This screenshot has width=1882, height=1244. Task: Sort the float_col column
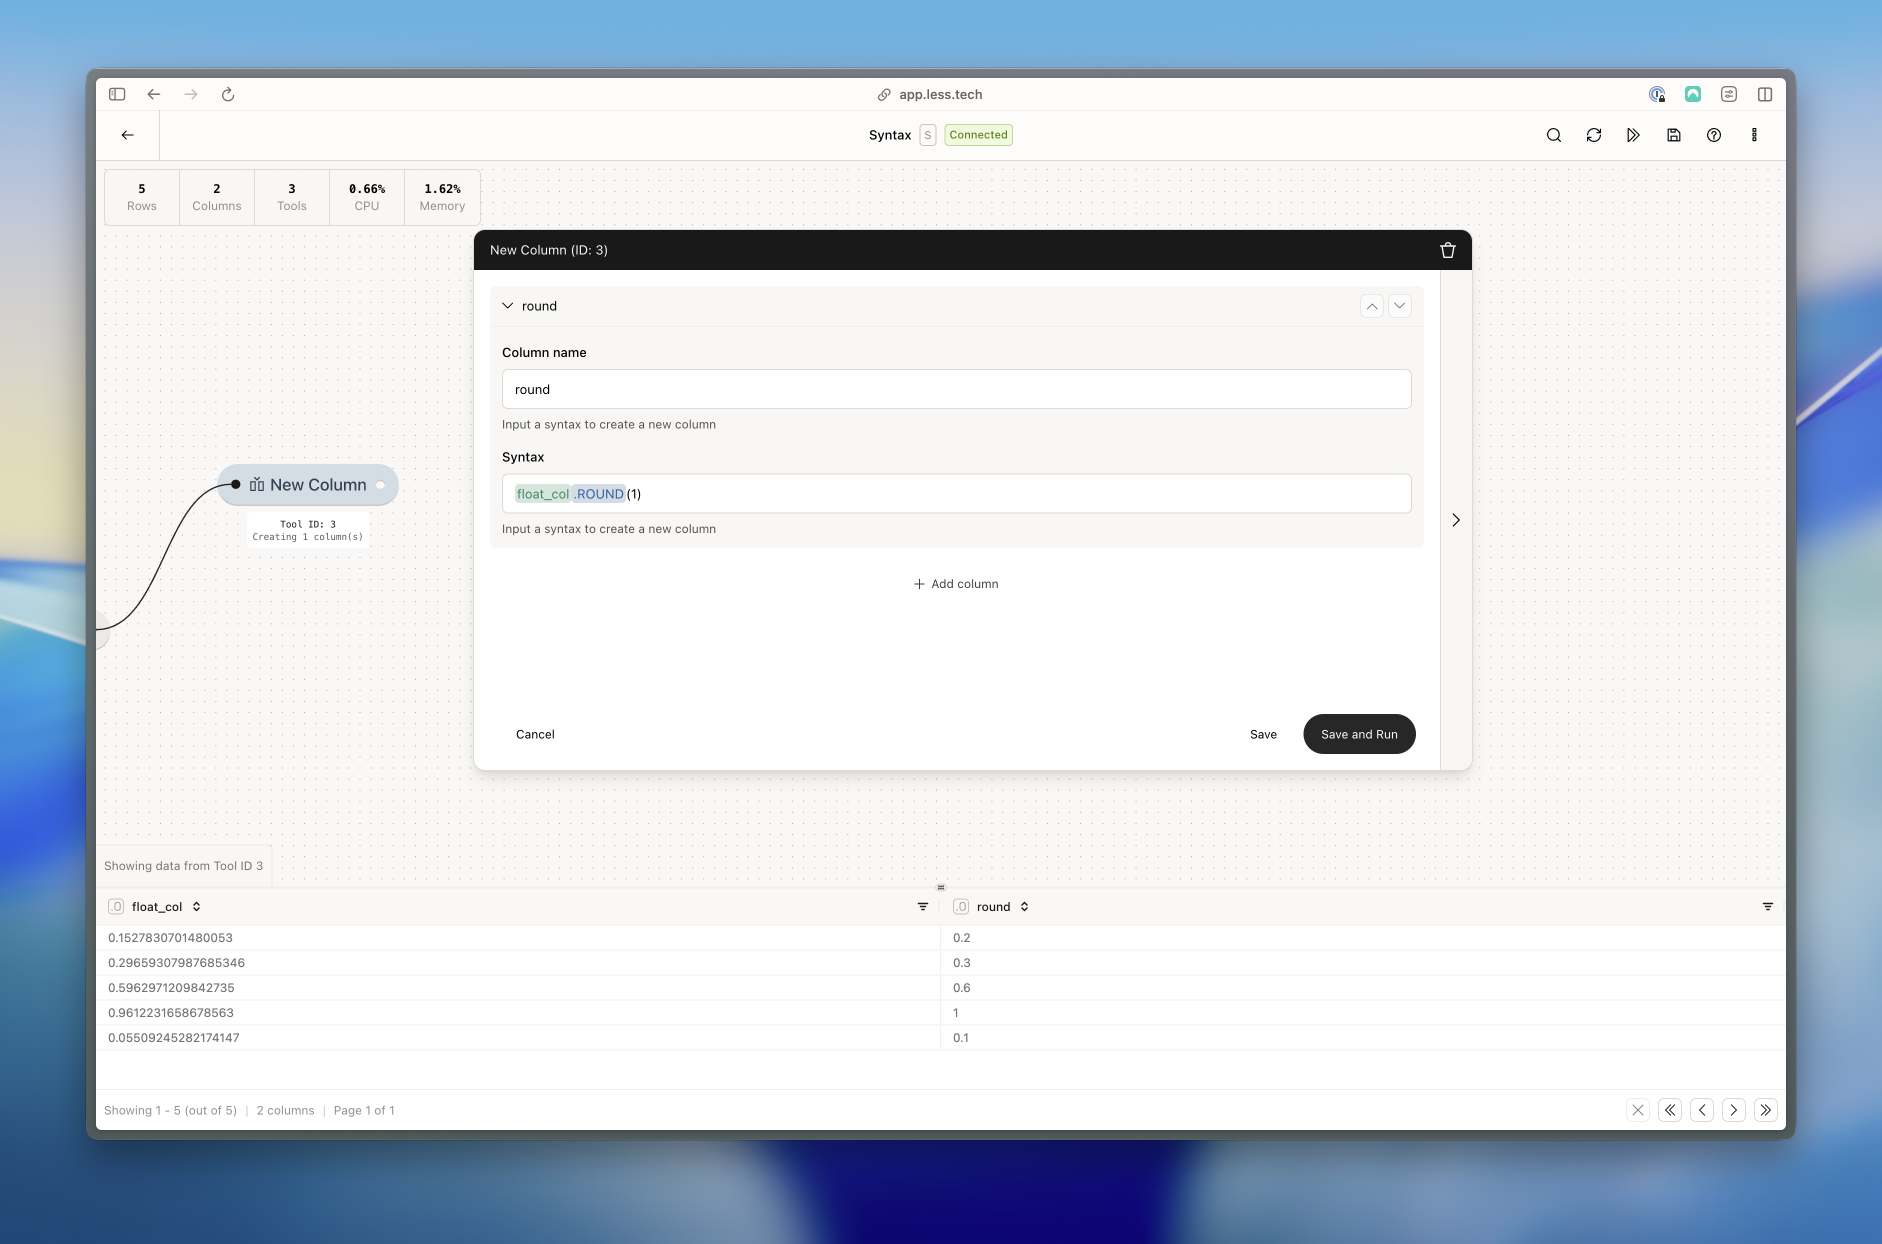196,907
